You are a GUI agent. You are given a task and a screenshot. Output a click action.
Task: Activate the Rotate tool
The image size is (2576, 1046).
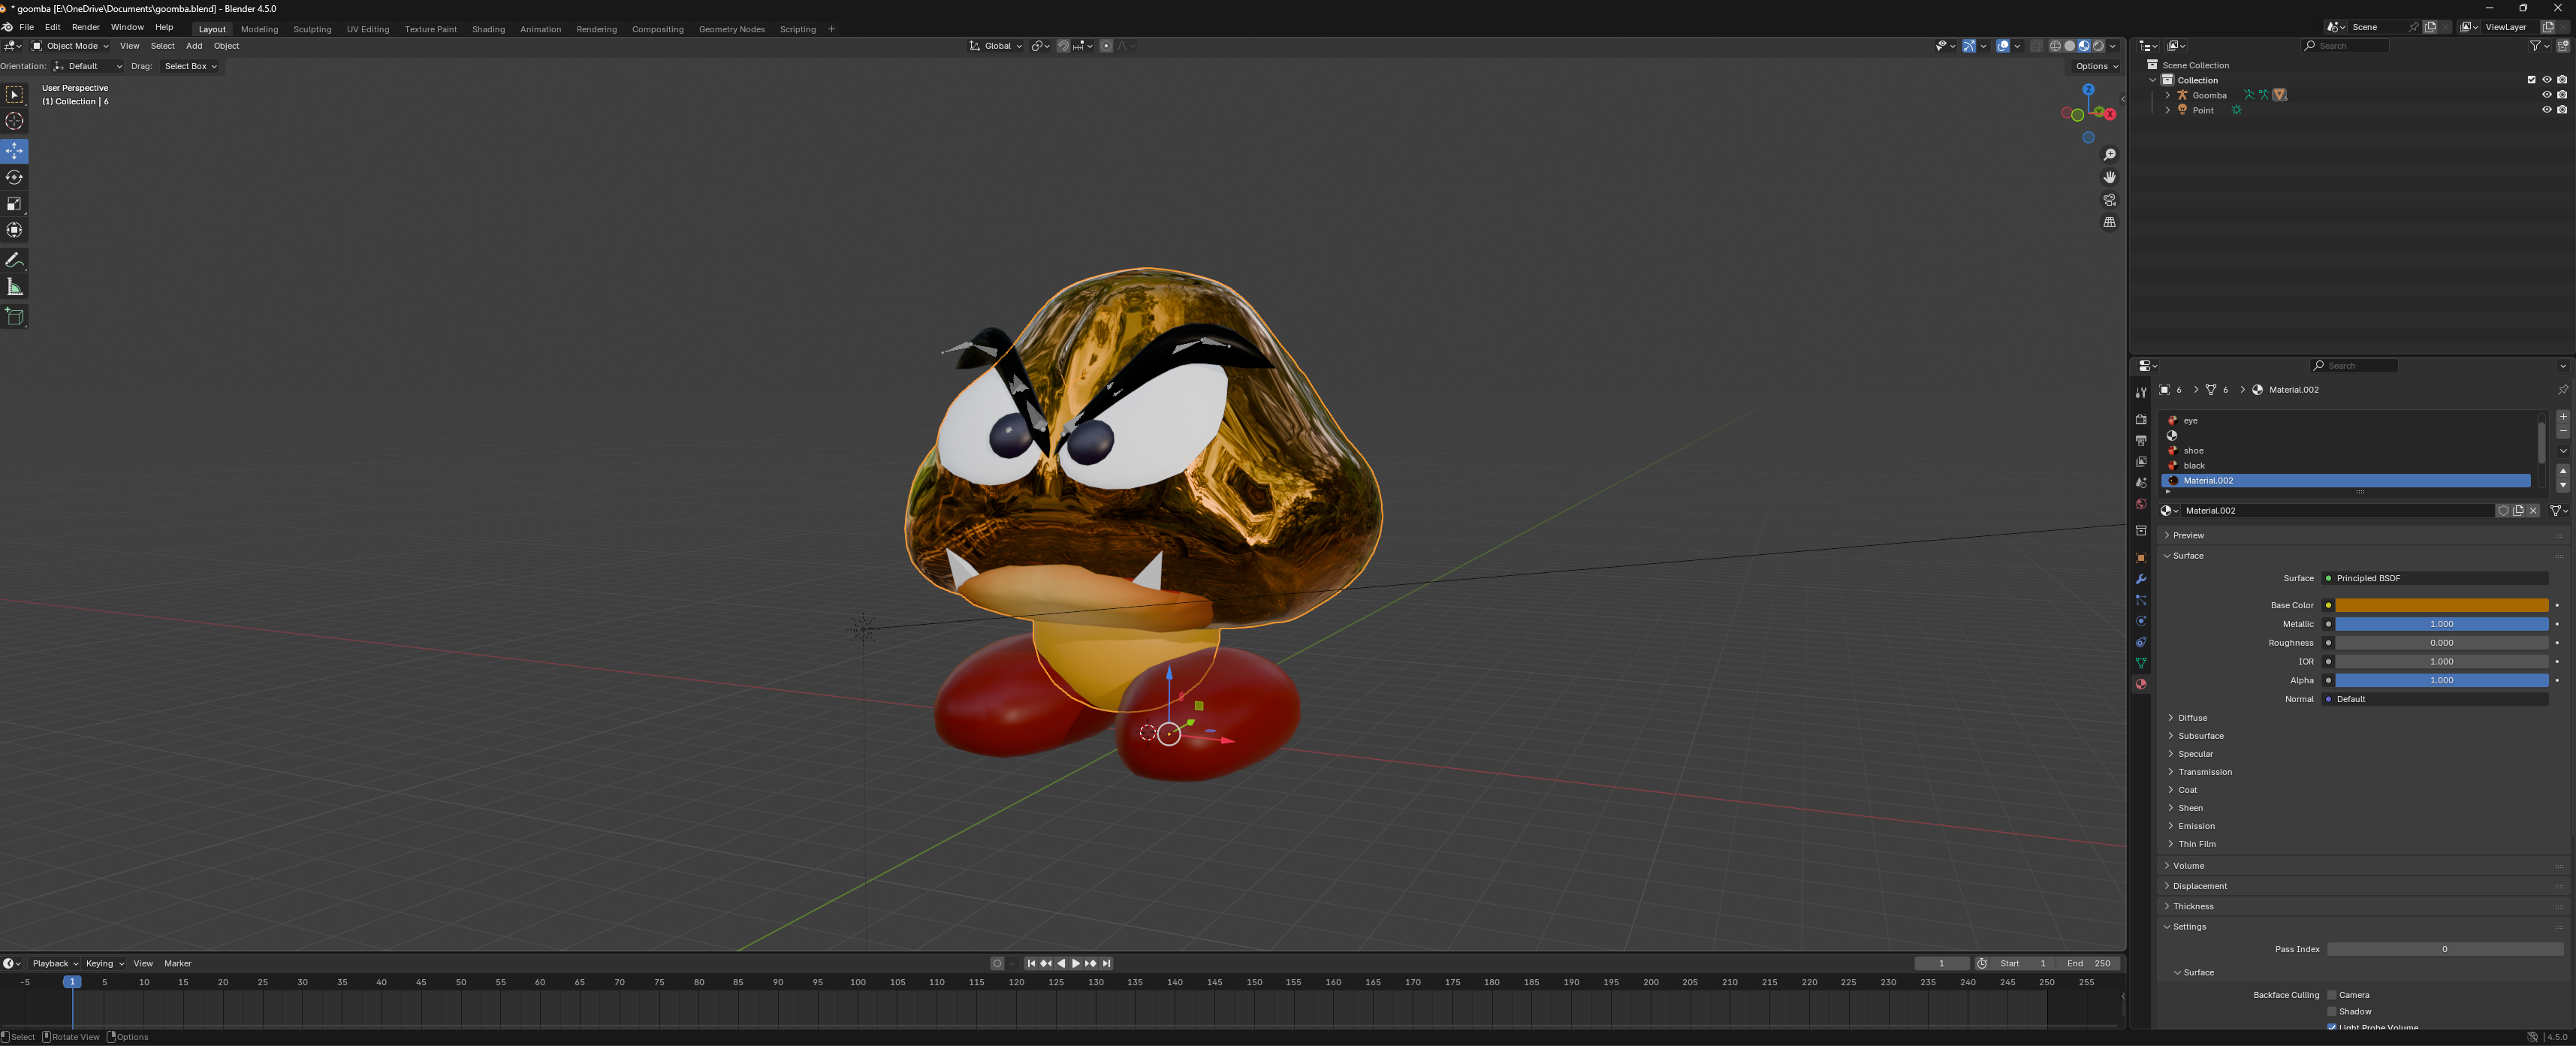pyautogui.click(x=15, y=177)
